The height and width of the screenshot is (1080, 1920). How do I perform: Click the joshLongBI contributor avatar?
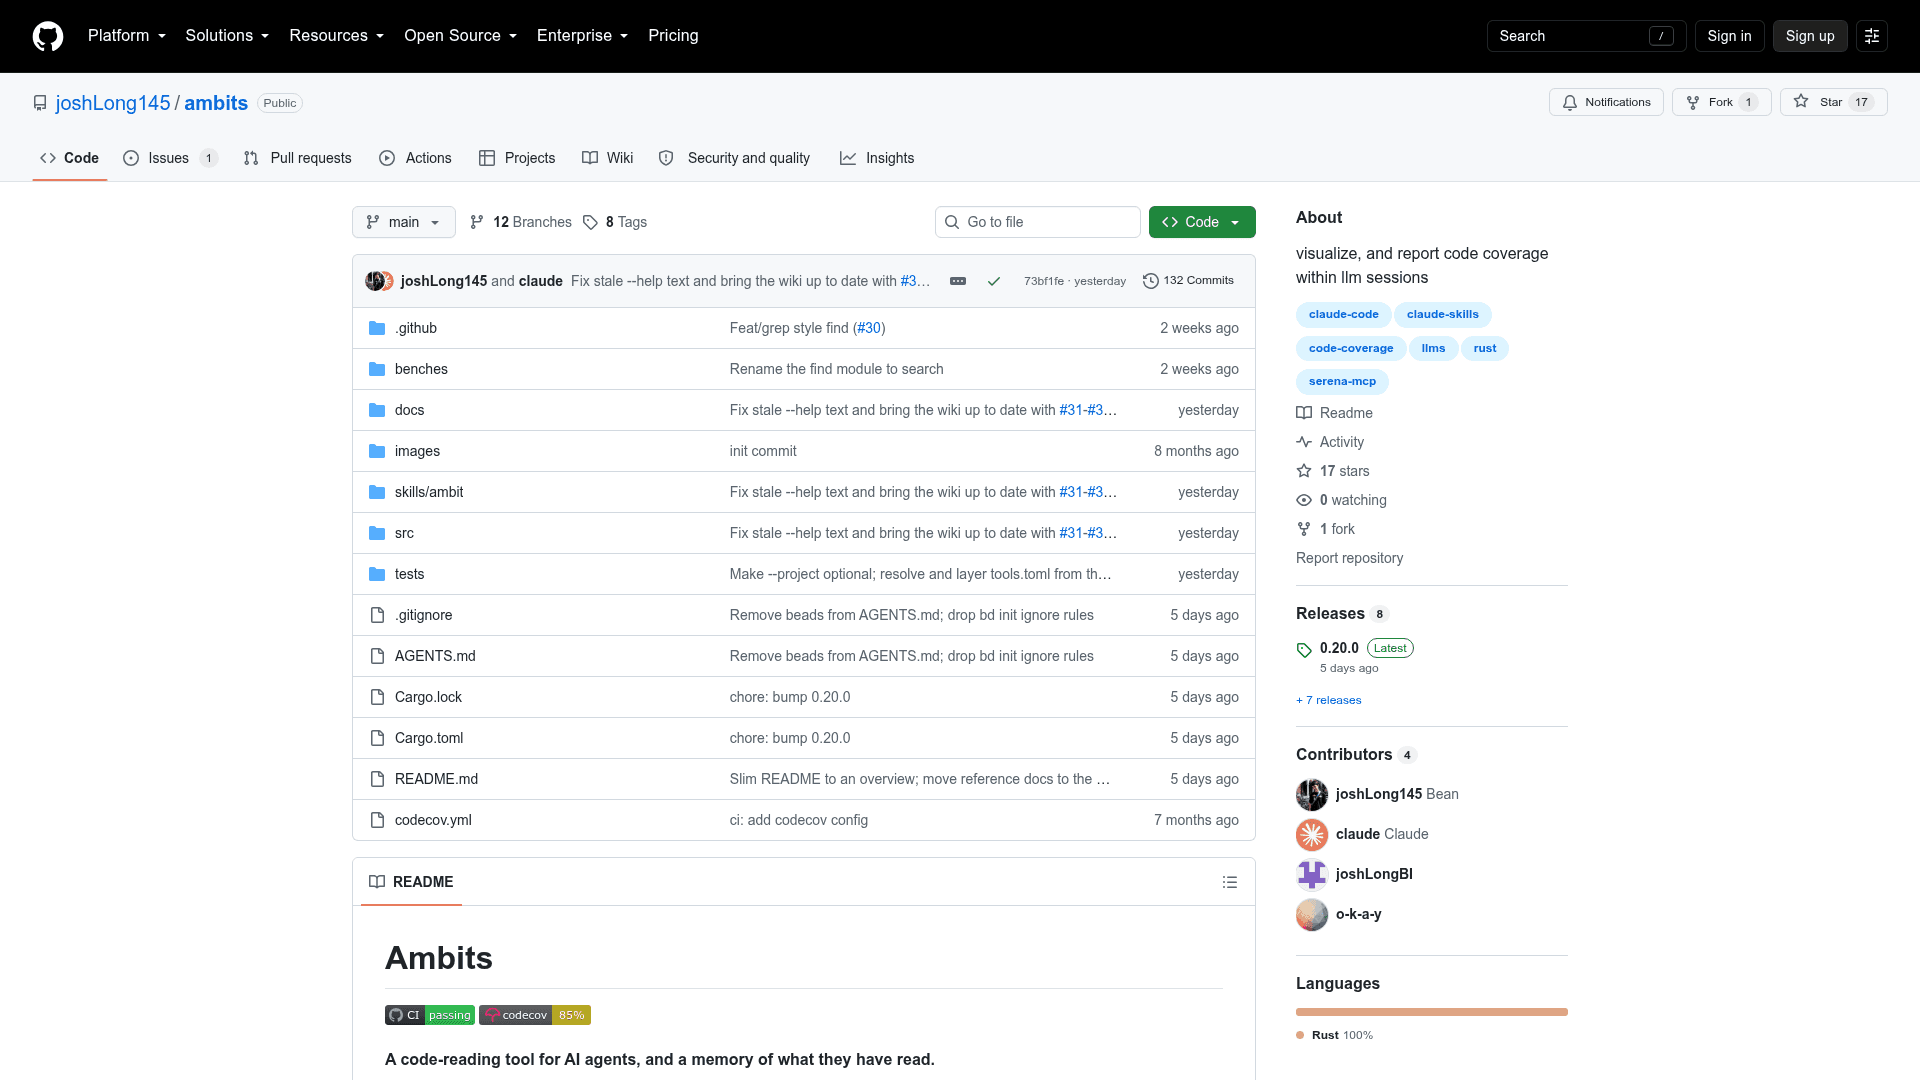(x=1312, y=874)
